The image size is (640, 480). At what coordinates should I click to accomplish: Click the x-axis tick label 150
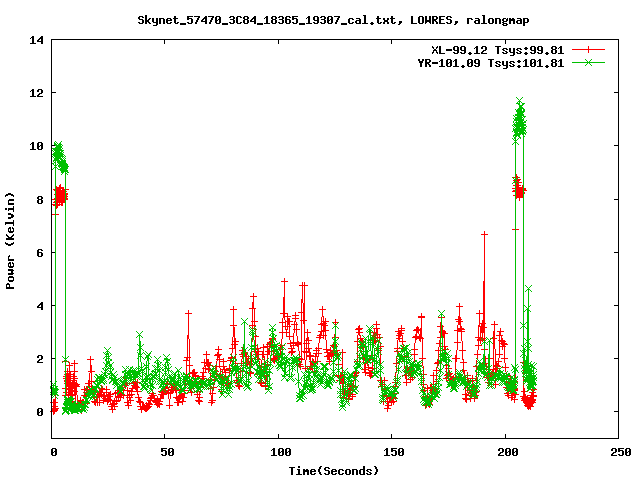(393, 452)
